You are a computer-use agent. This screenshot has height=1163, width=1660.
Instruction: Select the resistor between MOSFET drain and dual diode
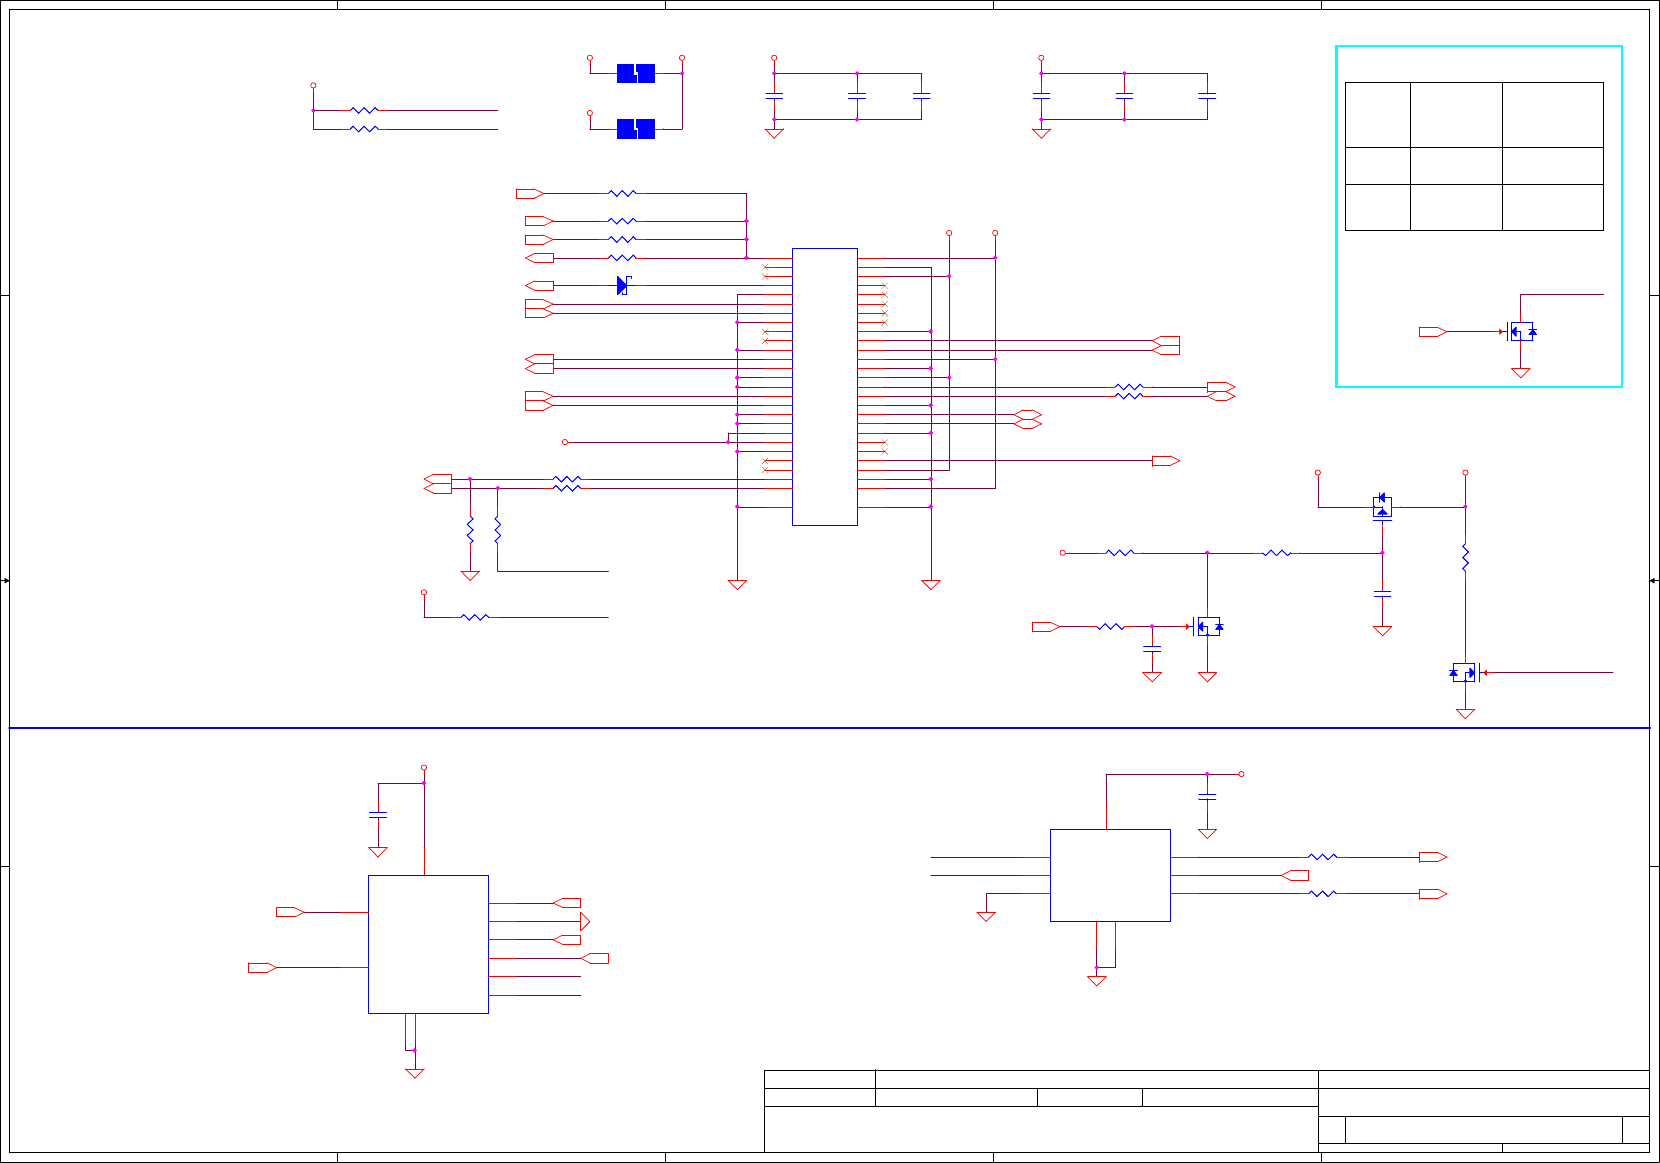pos(1277,553)
